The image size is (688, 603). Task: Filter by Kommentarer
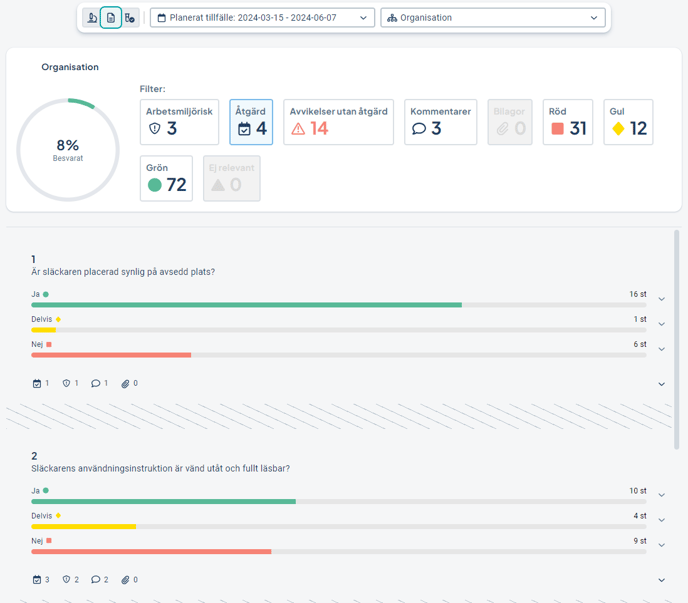(440, 122)
